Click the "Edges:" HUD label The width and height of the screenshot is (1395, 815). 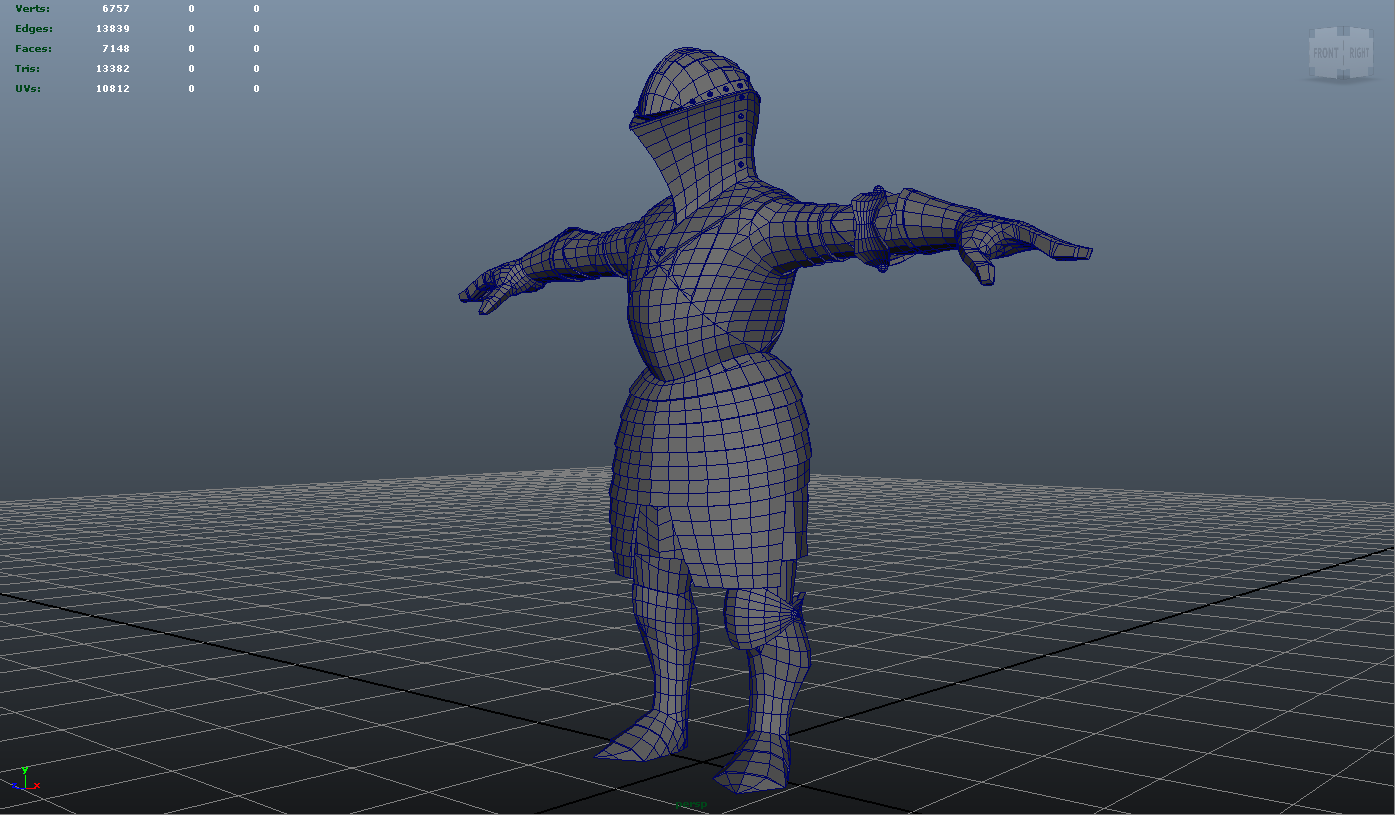tap(34, 29)
